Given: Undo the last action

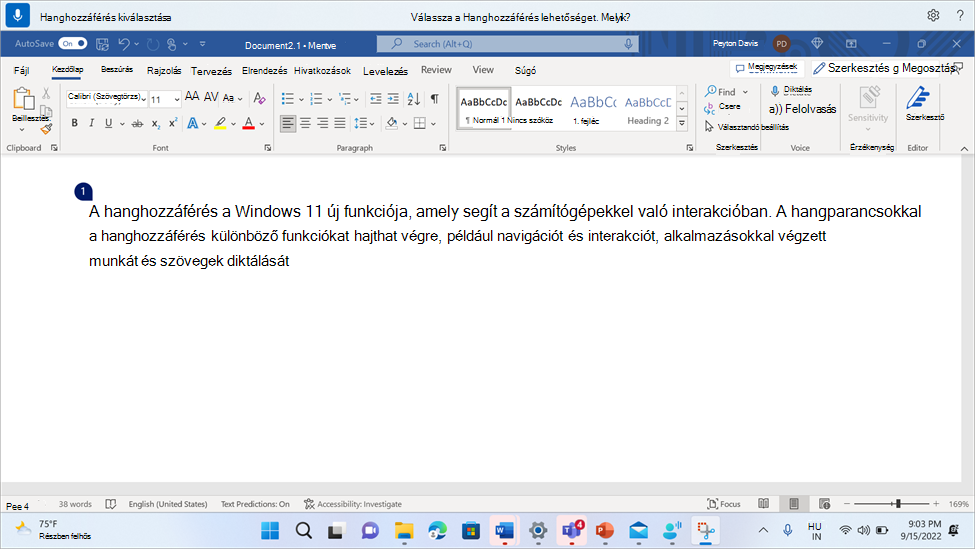Looking at the screenshot, I should 124,44.
